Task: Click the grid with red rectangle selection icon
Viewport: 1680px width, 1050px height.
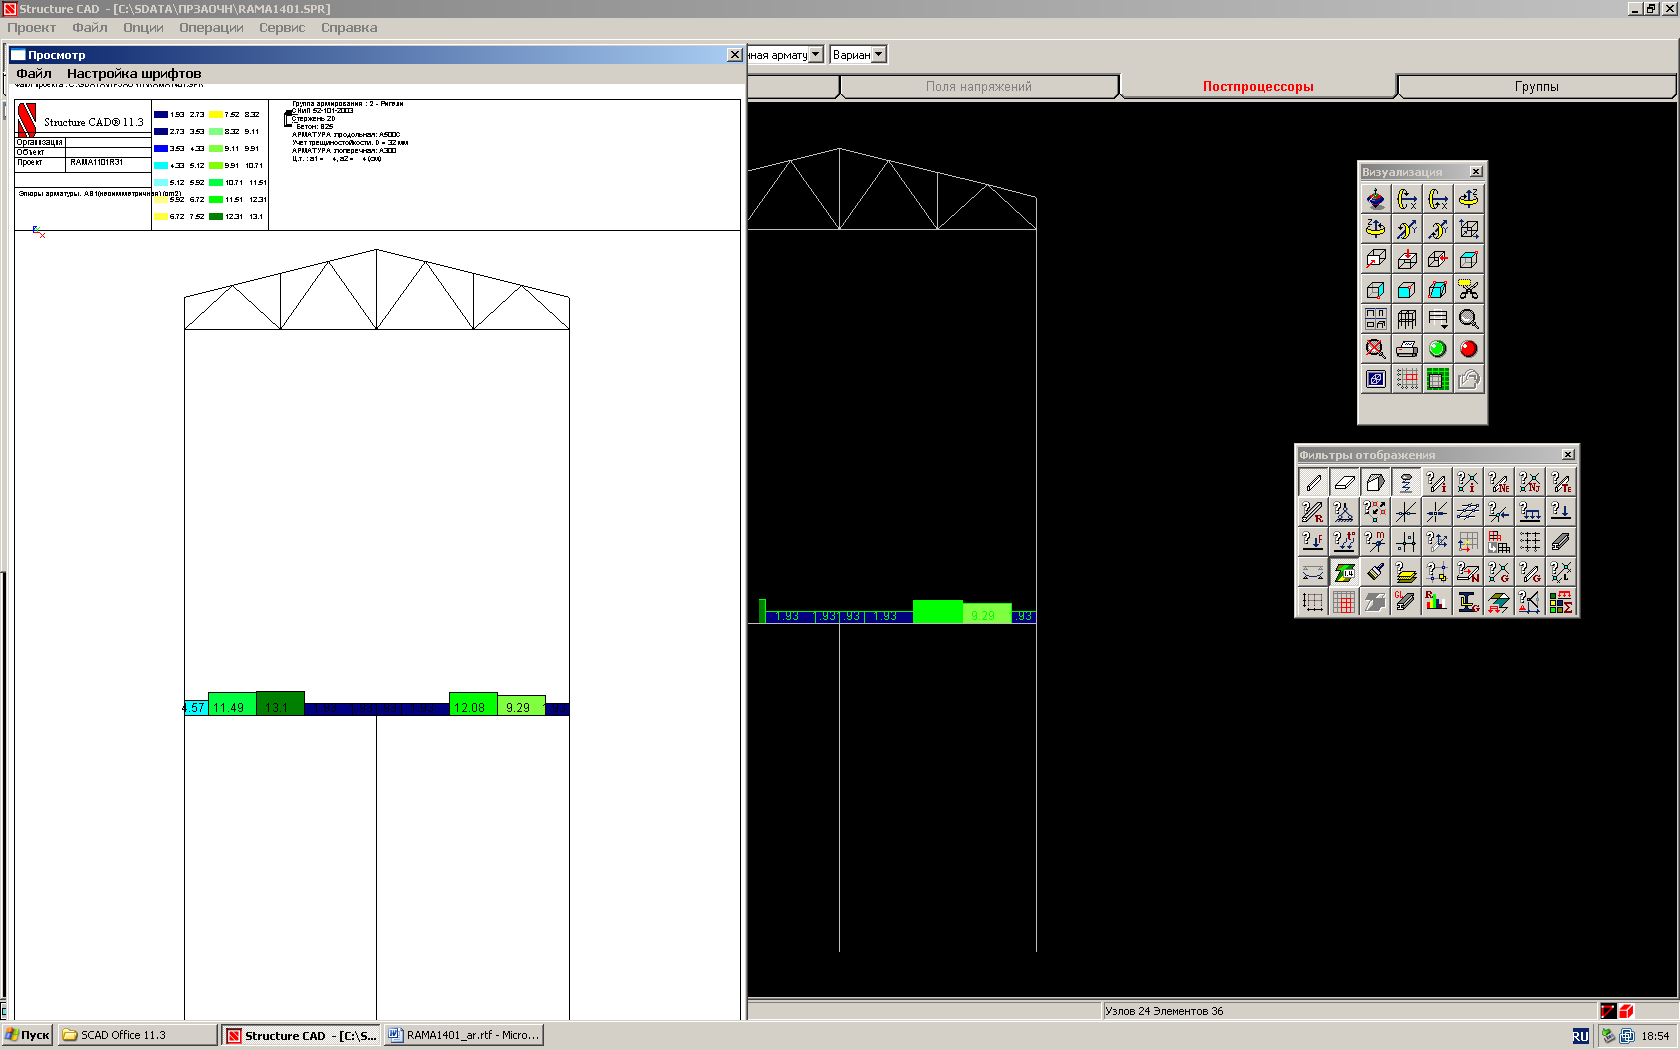Action: pos(1407,379)
